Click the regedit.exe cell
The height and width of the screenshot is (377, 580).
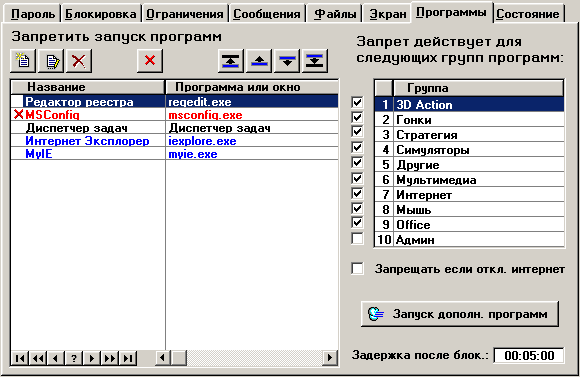click(252, 101)
